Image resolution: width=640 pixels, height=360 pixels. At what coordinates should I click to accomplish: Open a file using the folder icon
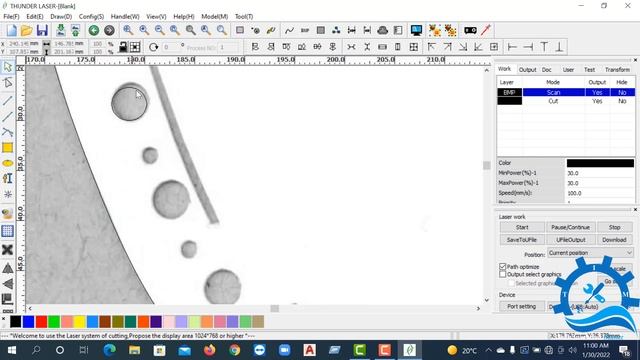tap(27, 30)
